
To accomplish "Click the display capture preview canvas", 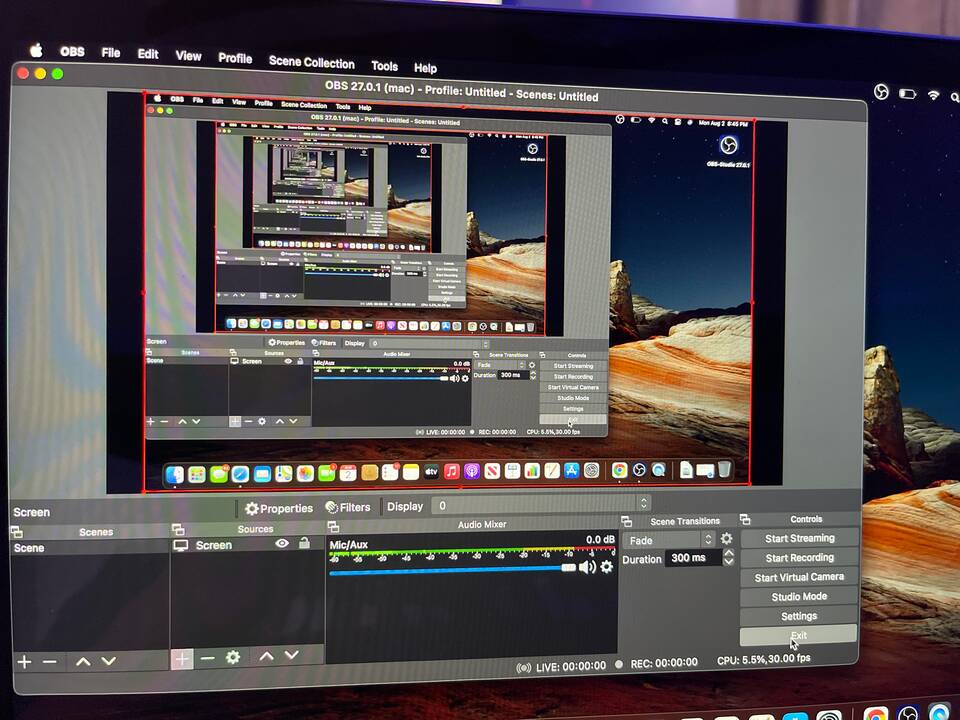I will [x=448, y=293].
